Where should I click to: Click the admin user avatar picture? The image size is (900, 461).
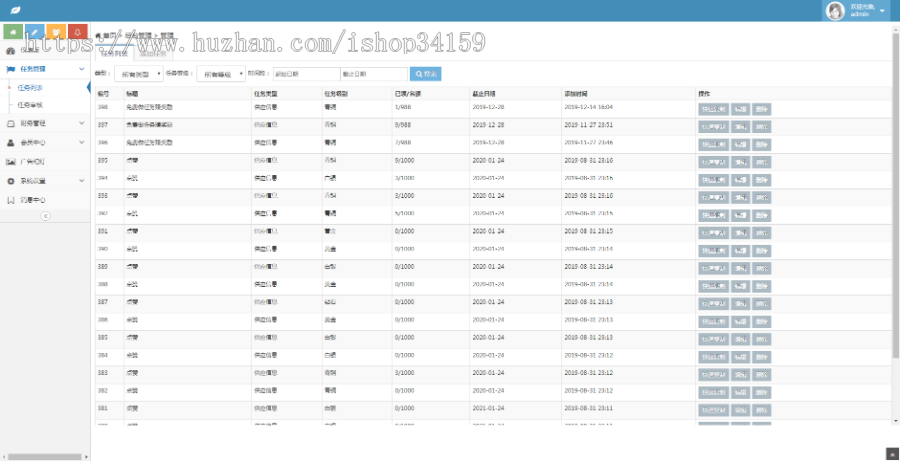pyautogui.click(x=835, y=10)
